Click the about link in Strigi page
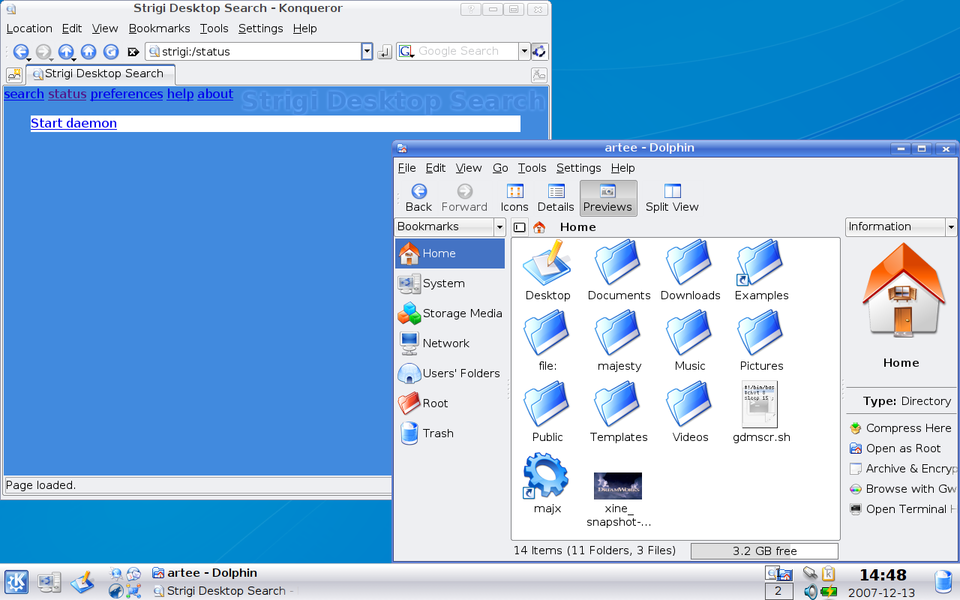This screenshot has width=960, height=600. (215, 94)
